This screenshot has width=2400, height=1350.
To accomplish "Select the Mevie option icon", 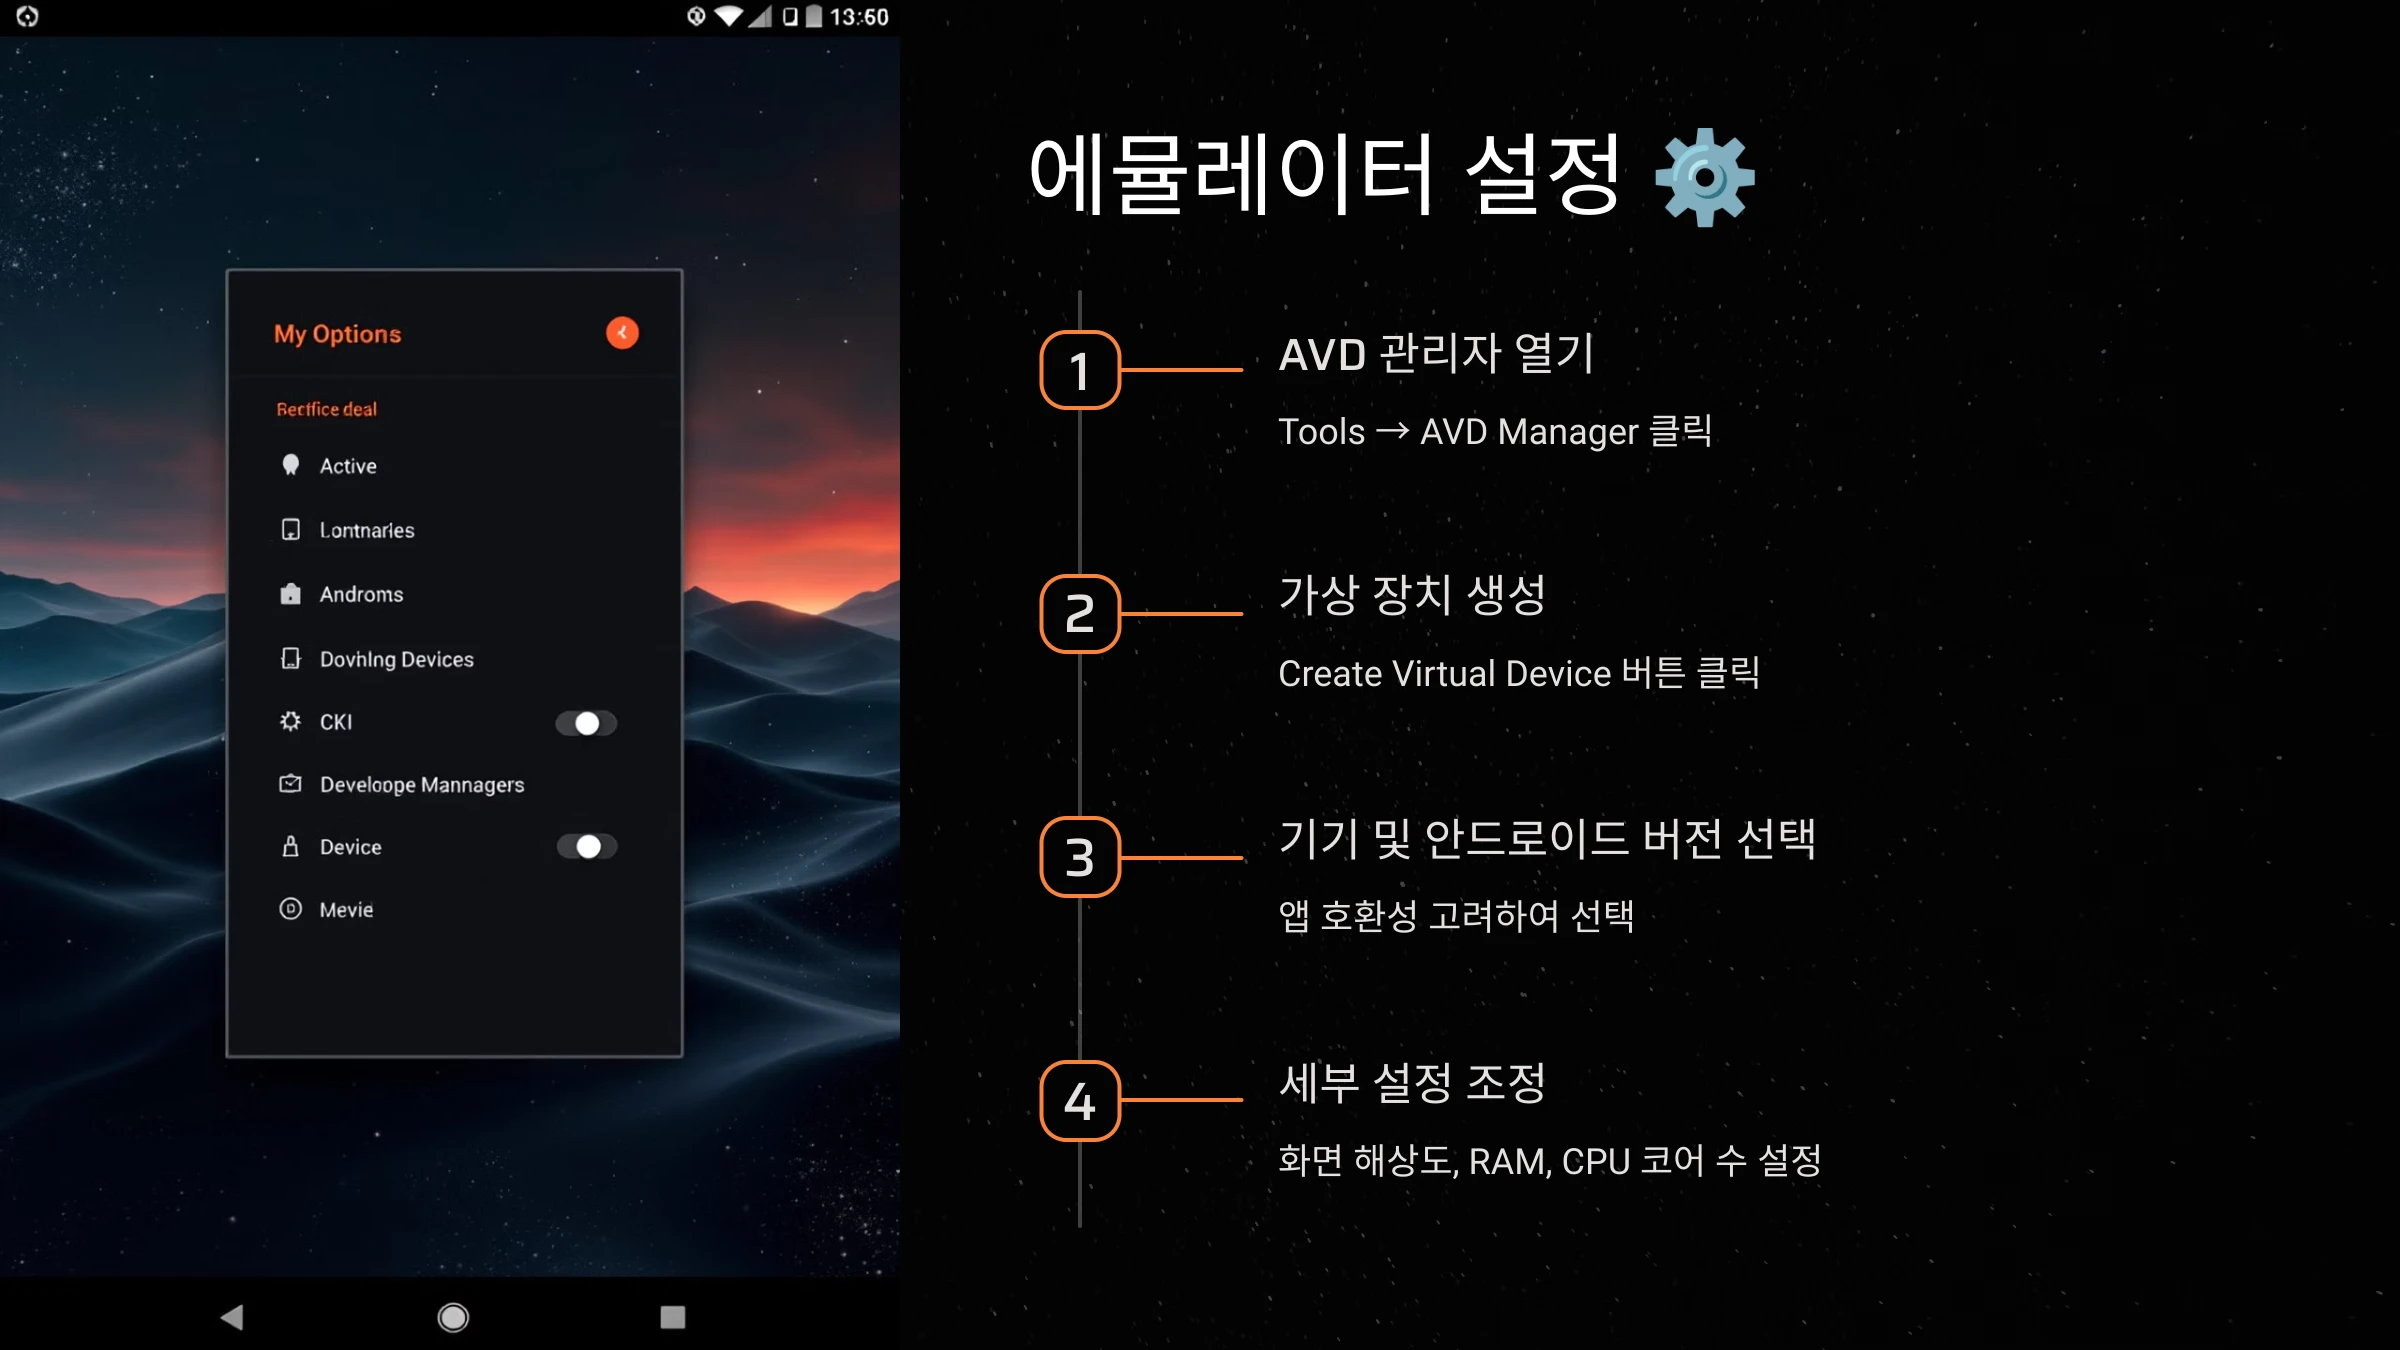I will [292, 910].
